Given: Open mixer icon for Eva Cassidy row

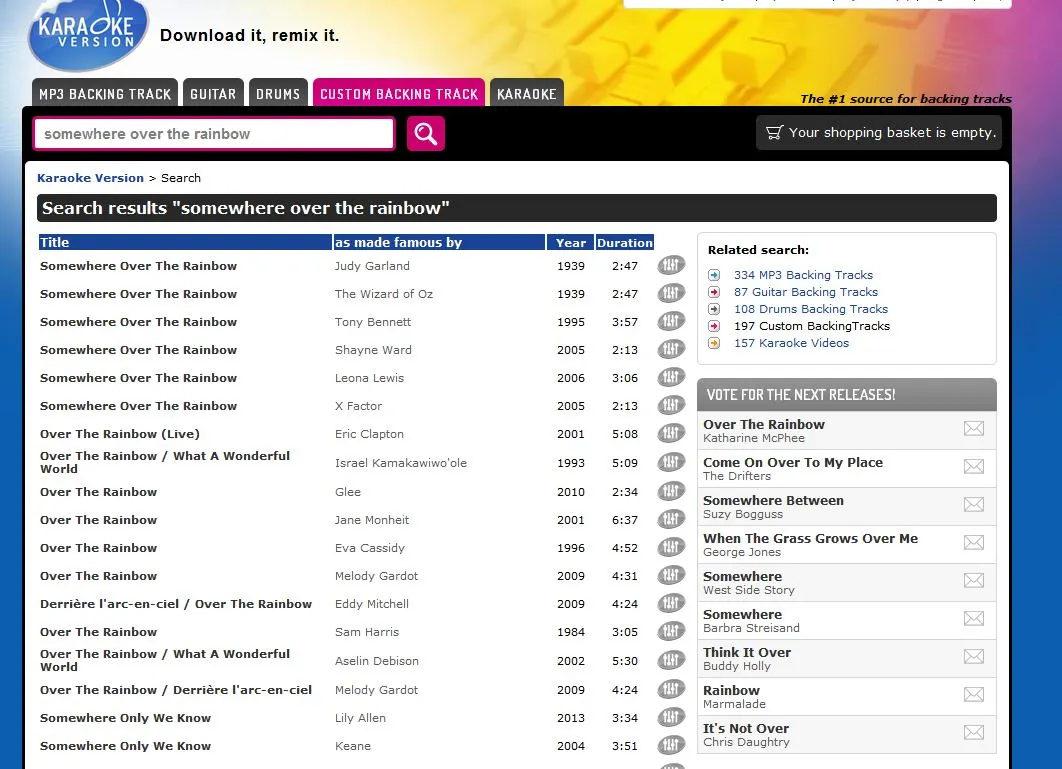Looking at the screenshot, I should pyautogui.click(x=671, y=547).
